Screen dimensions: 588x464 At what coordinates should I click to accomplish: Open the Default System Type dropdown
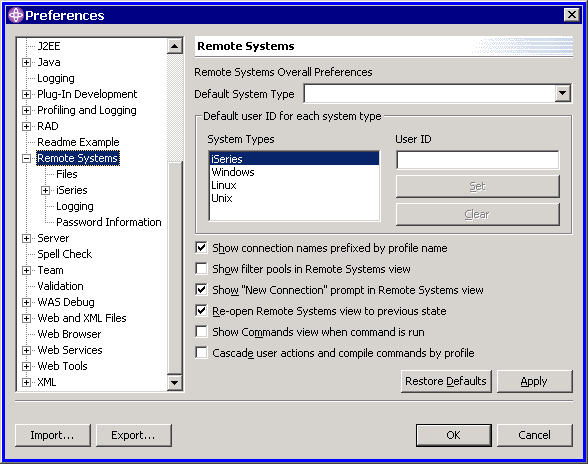pos(562,93)
